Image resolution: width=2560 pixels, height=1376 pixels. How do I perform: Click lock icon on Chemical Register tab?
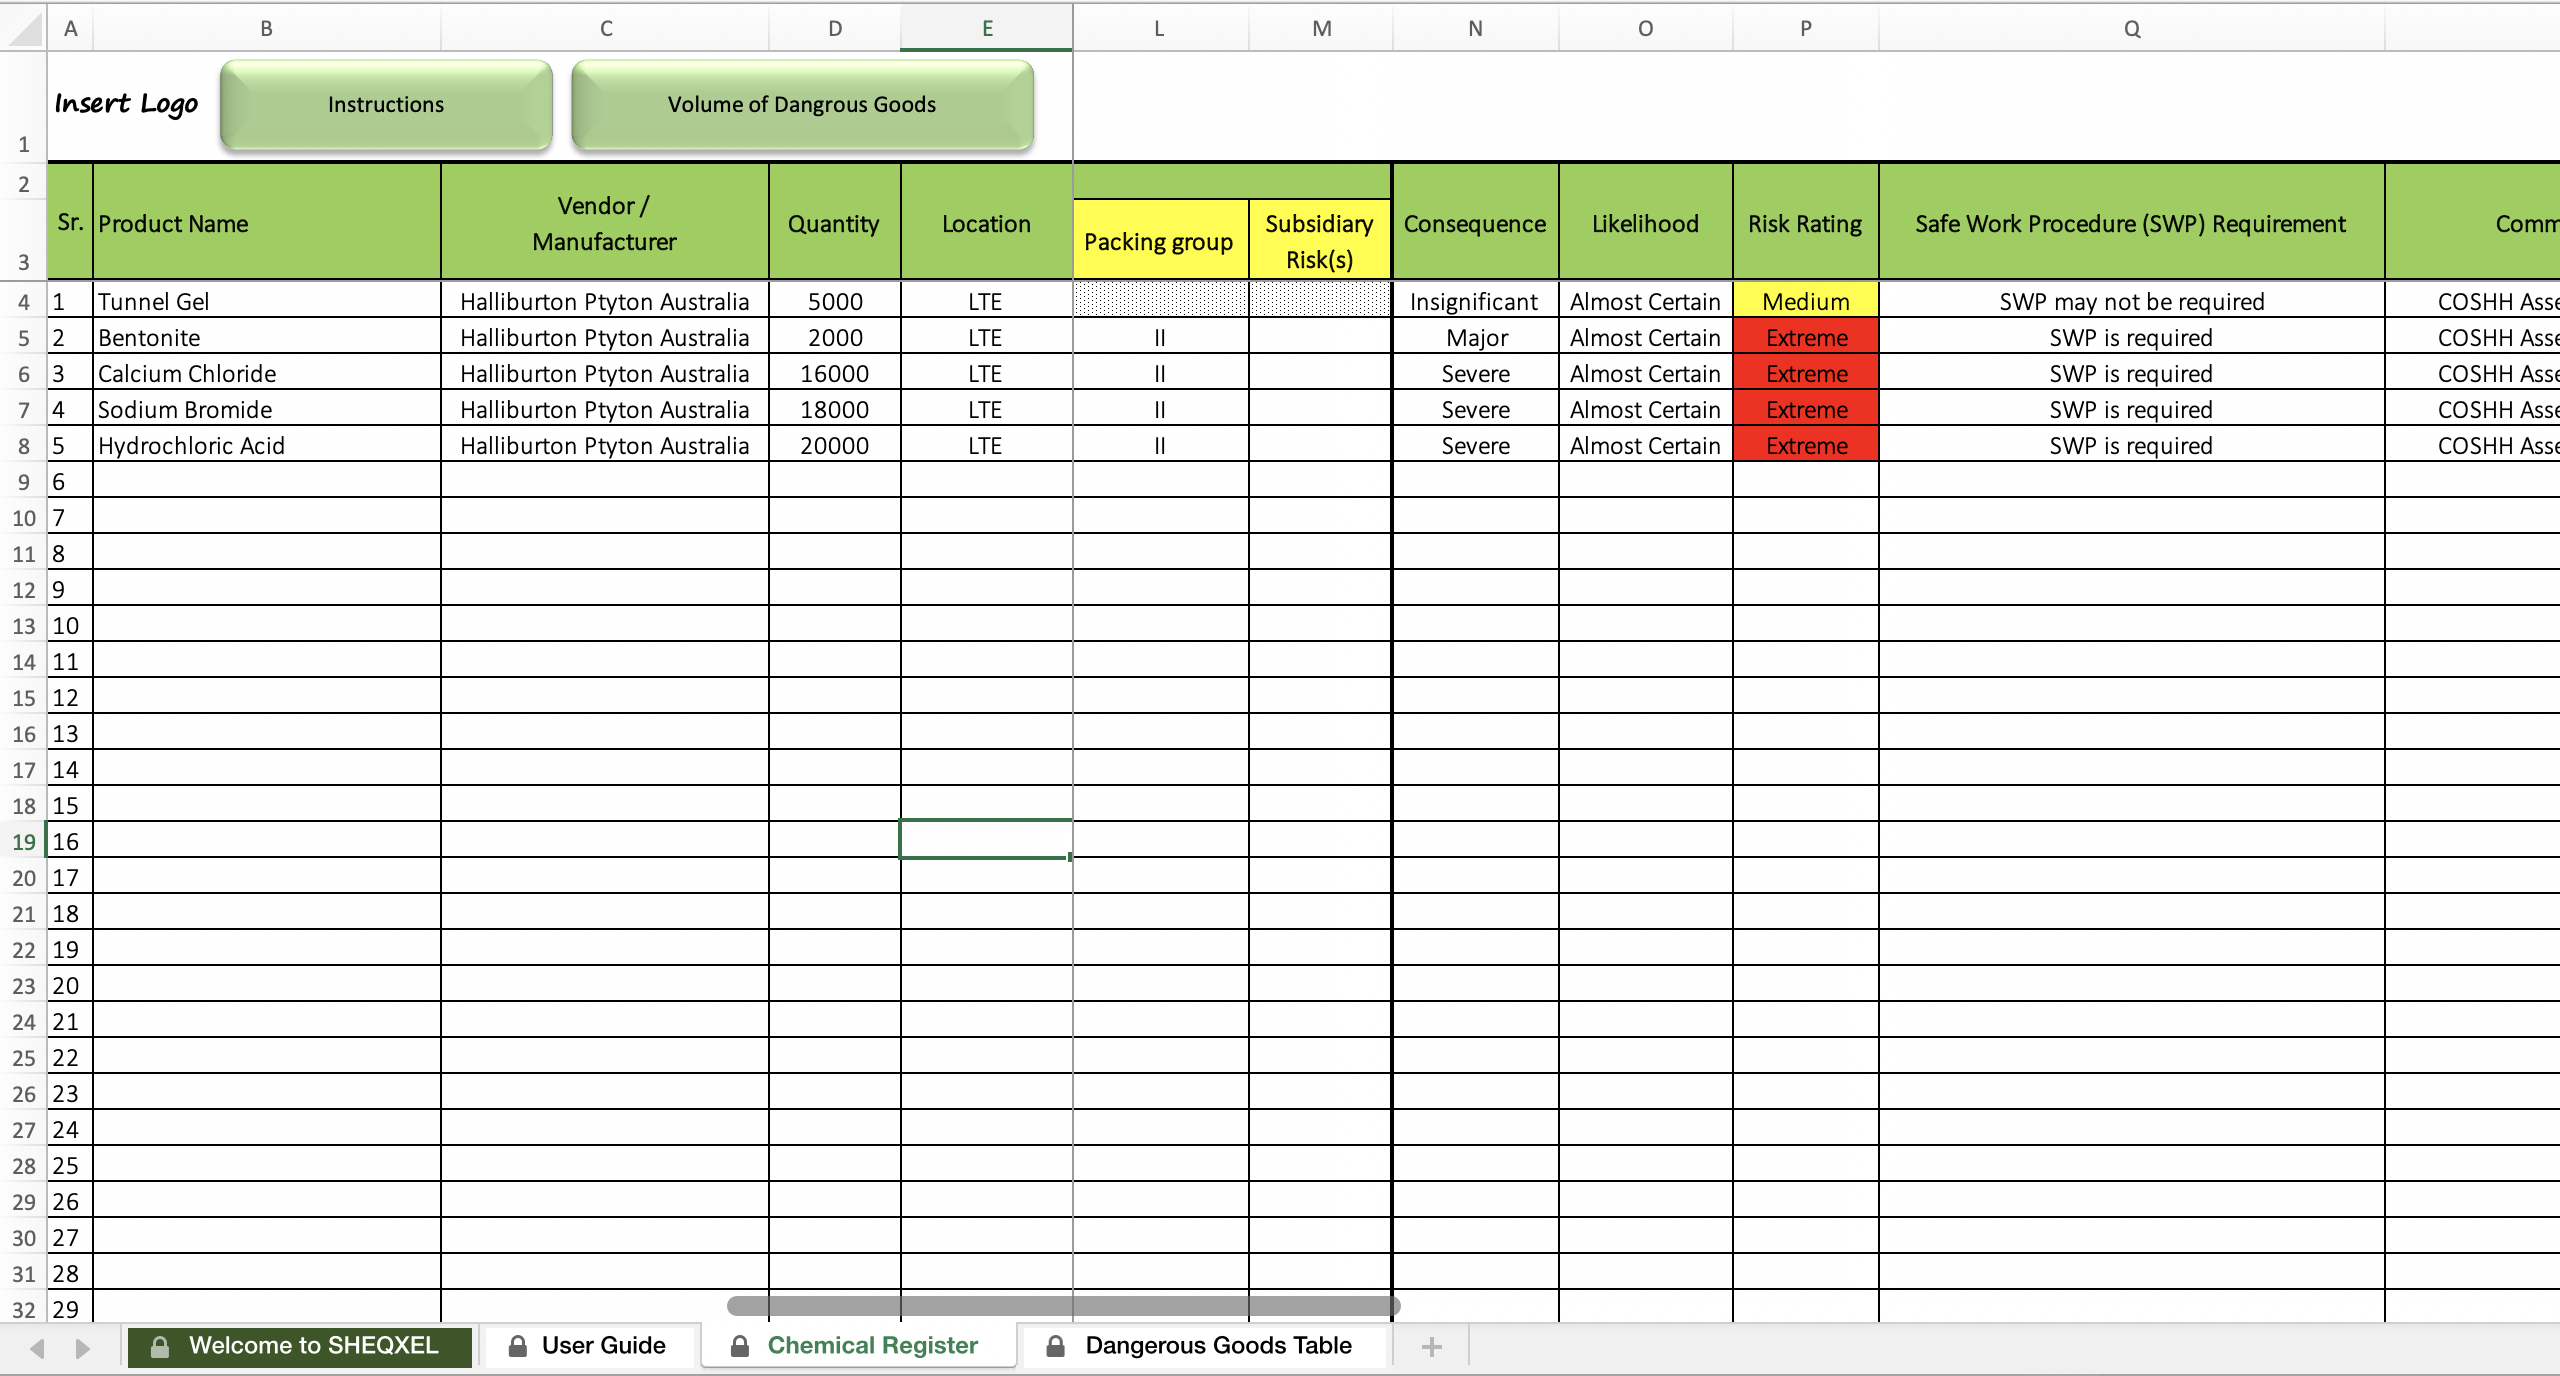tap(740, 1346)
